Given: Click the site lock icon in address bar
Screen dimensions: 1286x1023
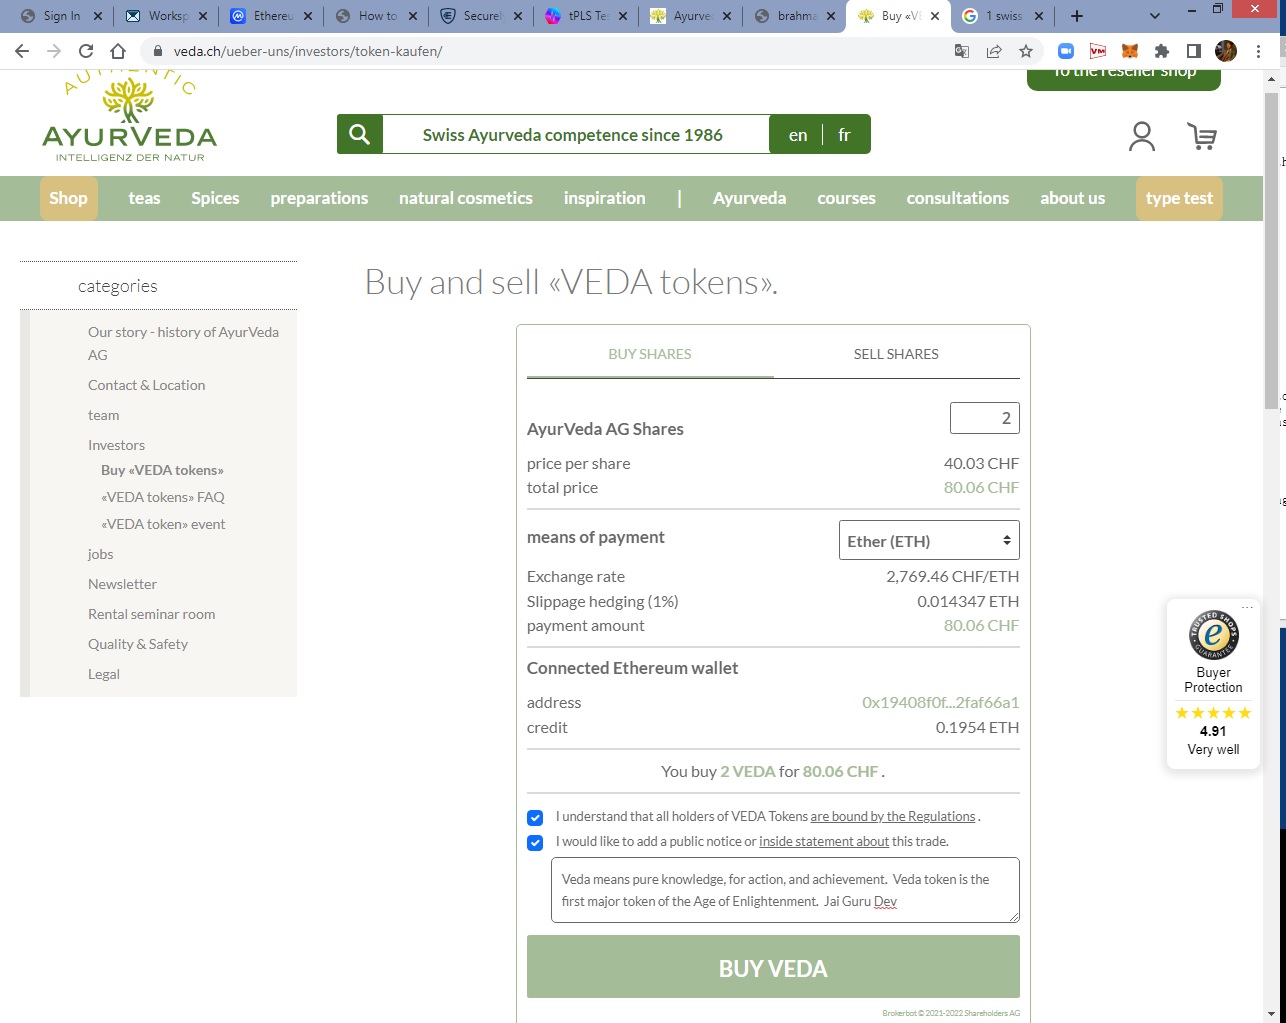Looking at the screenshot, I should coord(157,51).
